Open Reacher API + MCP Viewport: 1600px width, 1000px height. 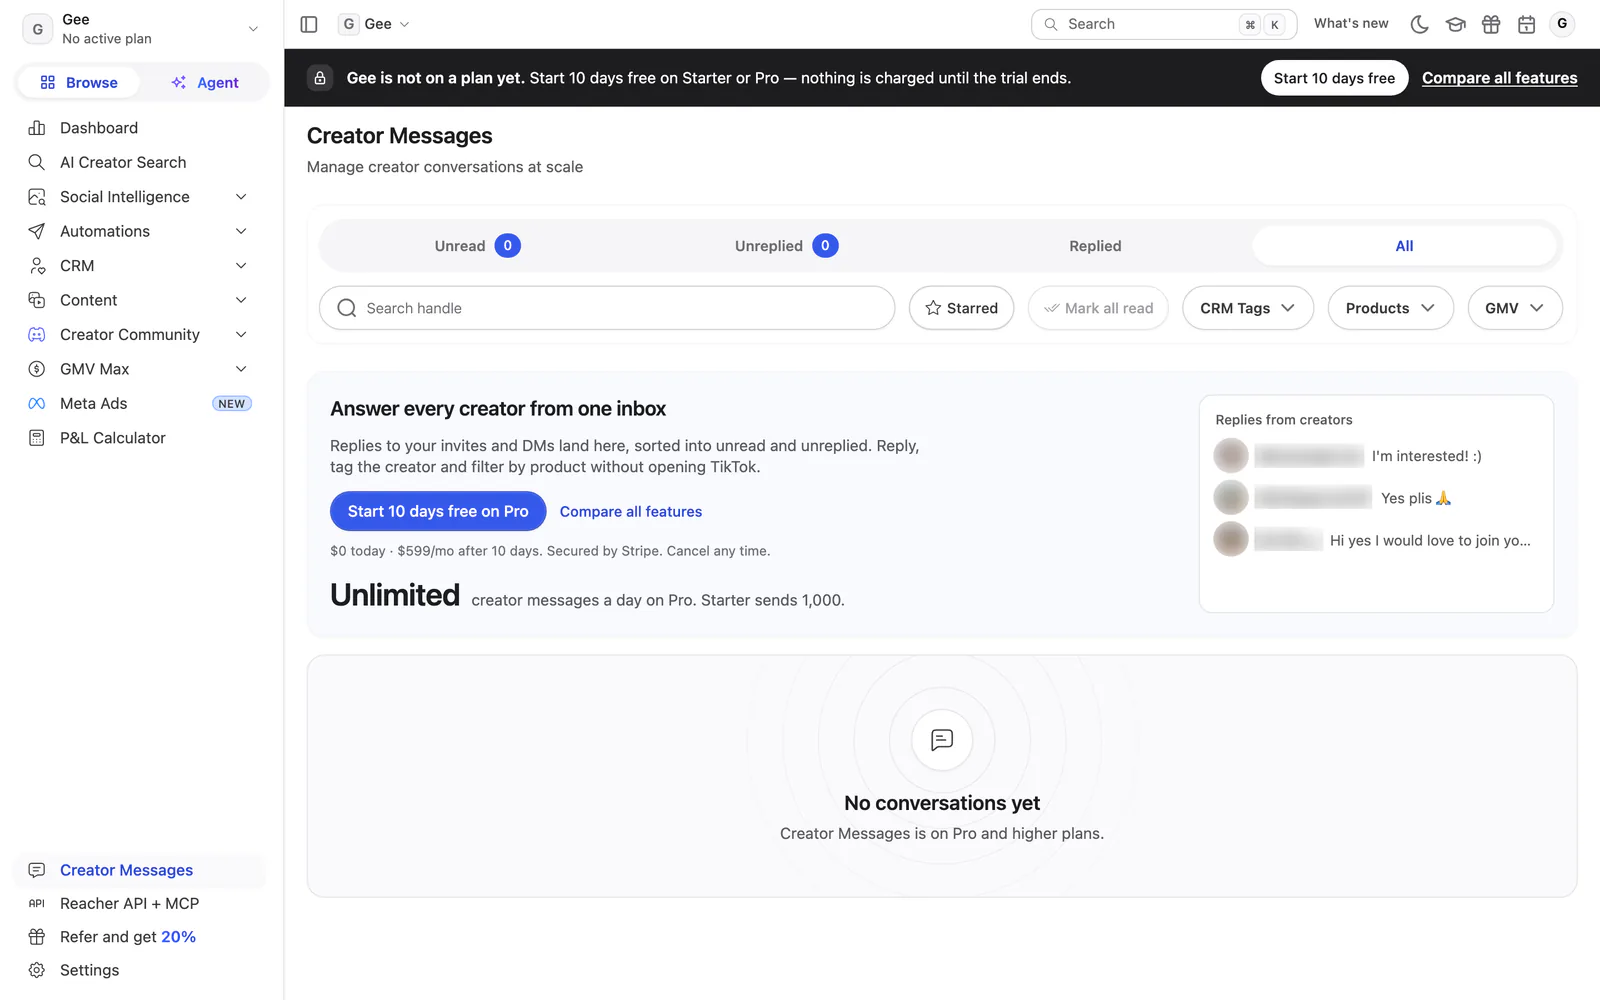coord(141,903)
